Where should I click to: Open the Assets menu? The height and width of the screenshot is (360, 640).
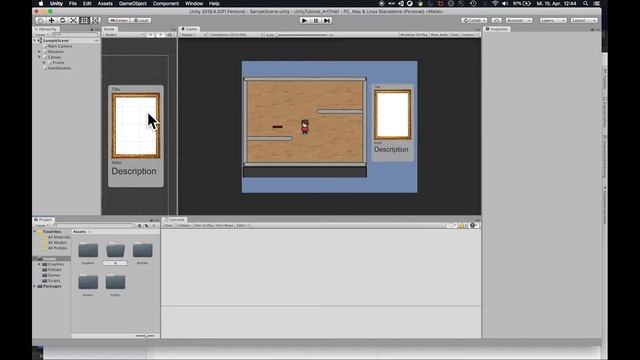click(105, 3)
